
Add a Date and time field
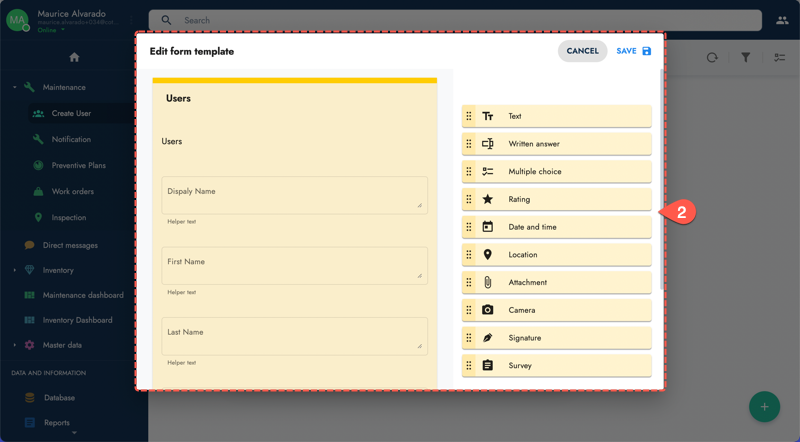(557, 227)
